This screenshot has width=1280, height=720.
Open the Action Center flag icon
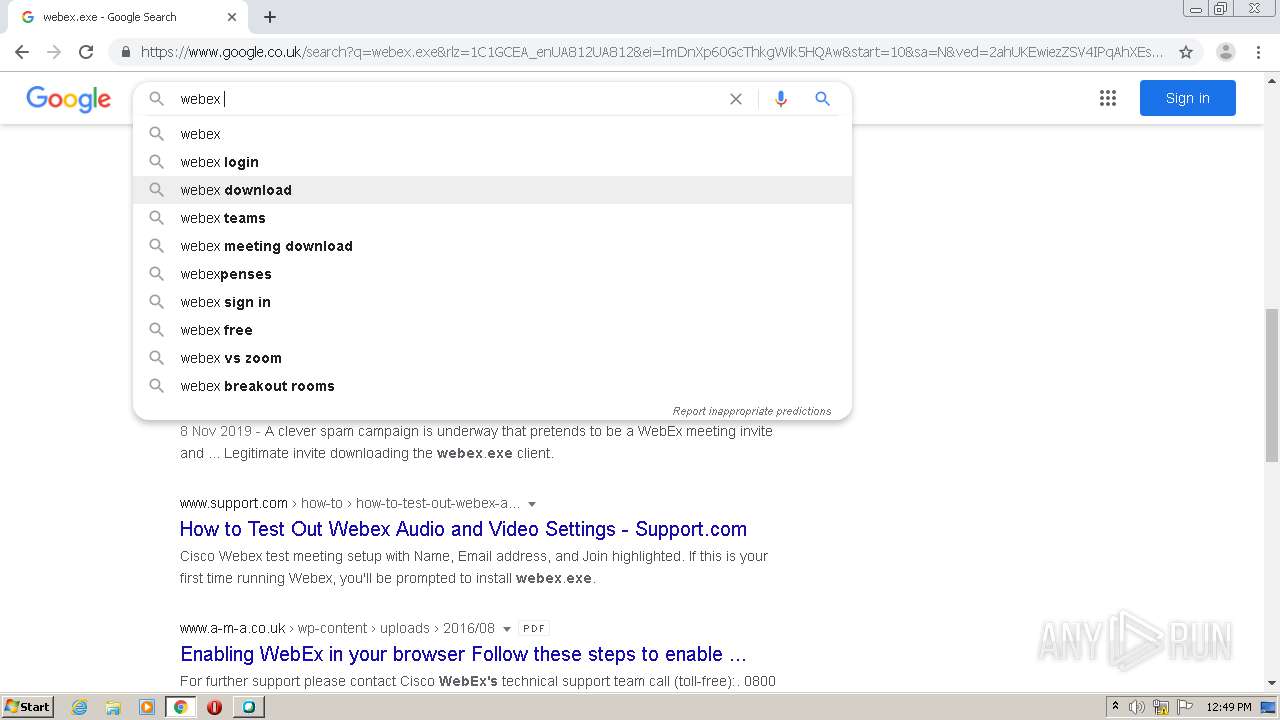(1185, 707)
